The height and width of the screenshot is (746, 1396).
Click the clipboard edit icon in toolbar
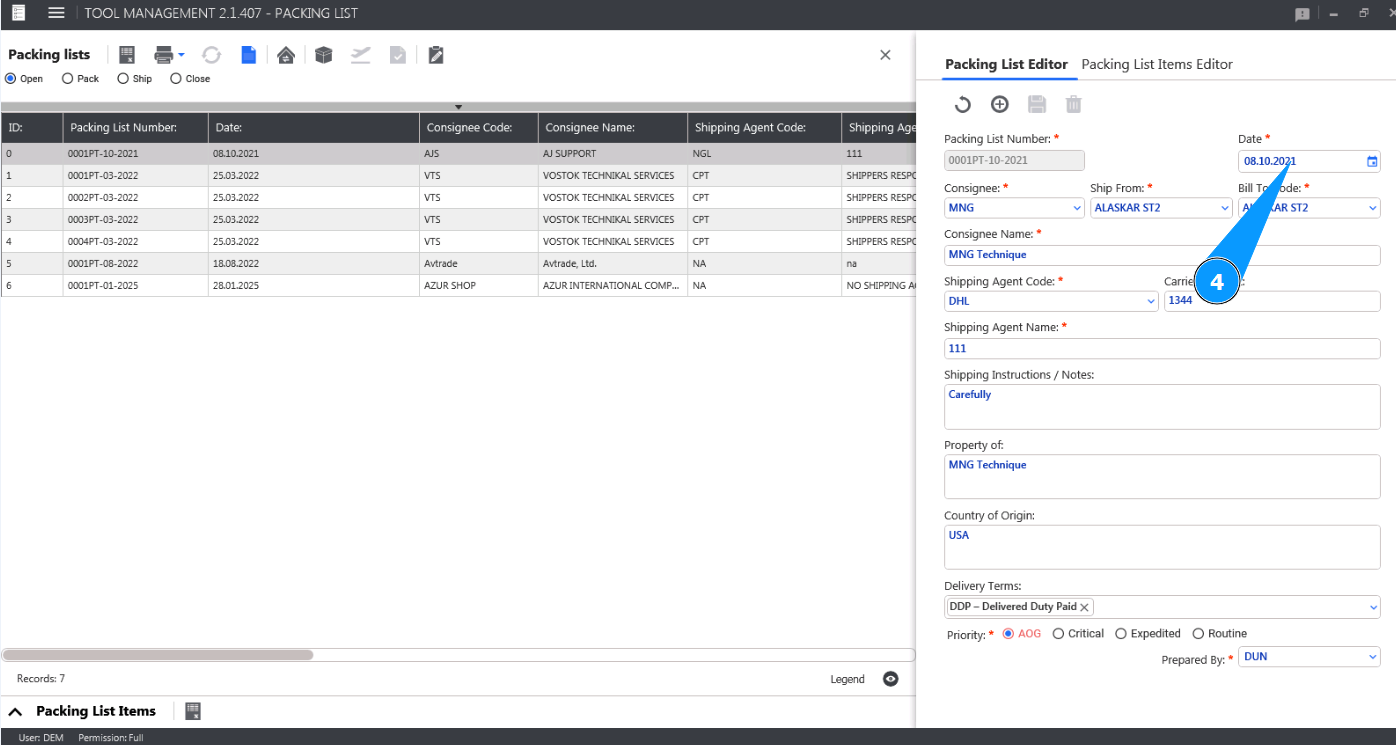436,55
